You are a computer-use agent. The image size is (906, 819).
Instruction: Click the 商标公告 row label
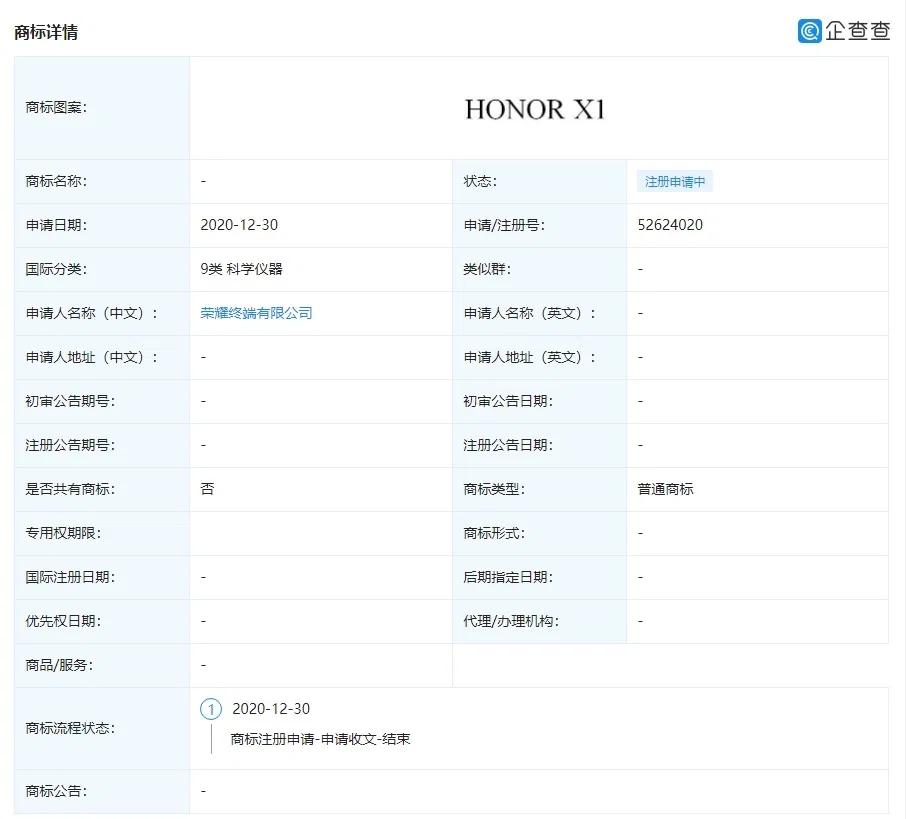tap(56, 791)
